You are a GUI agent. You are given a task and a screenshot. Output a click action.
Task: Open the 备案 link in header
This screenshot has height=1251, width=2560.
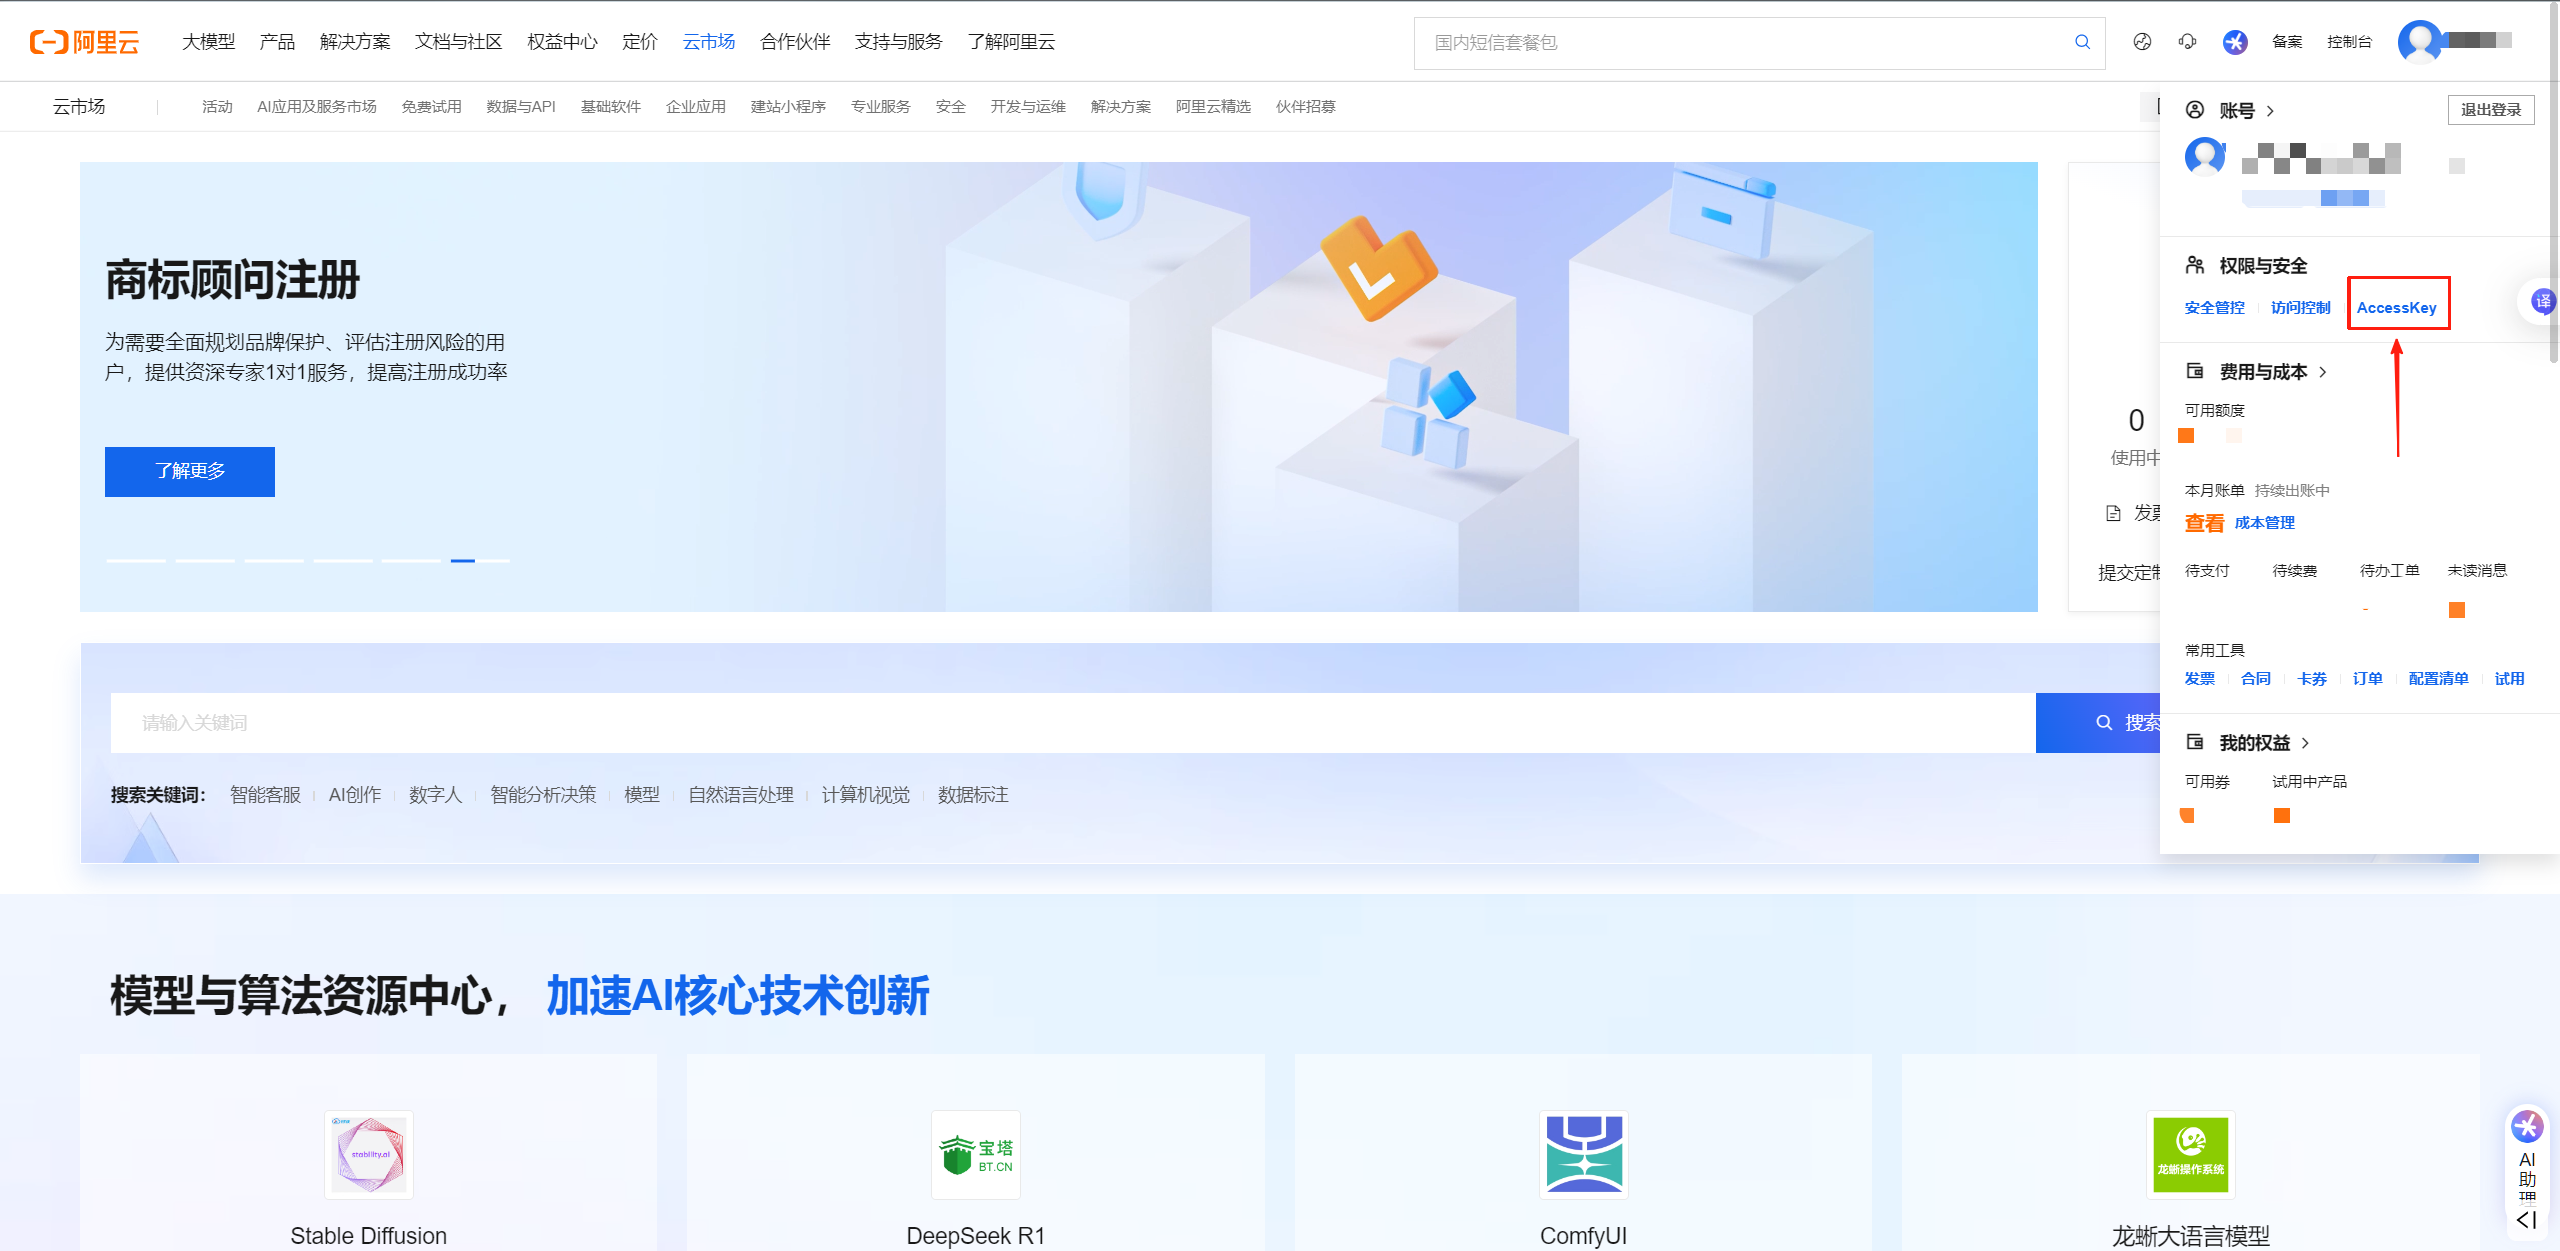pyautogui.click(x=2287, y=42)
